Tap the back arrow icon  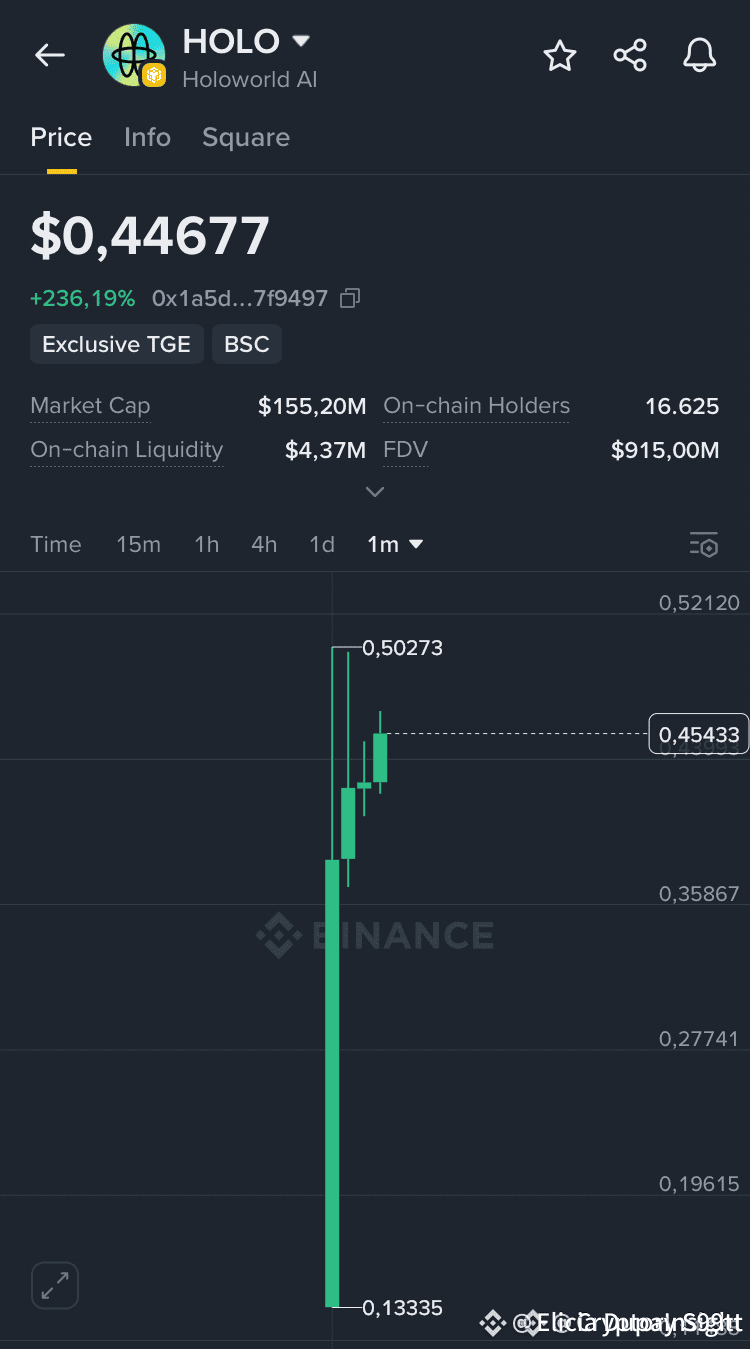(x=49, y=56)
